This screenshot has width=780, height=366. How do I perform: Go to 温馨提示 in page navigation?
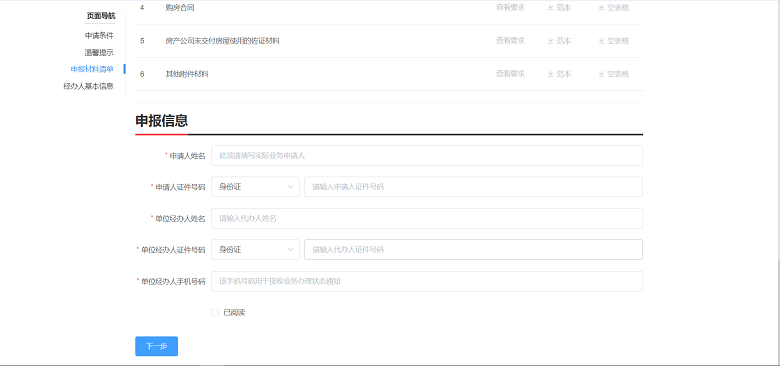coord(99,53)
